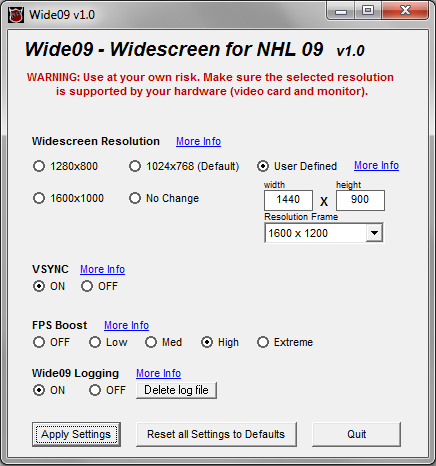This screenshot has height=466, width=436.
Task: Maximize the Wide09 window
Action: pyautogui.click(x=368, y=11)
